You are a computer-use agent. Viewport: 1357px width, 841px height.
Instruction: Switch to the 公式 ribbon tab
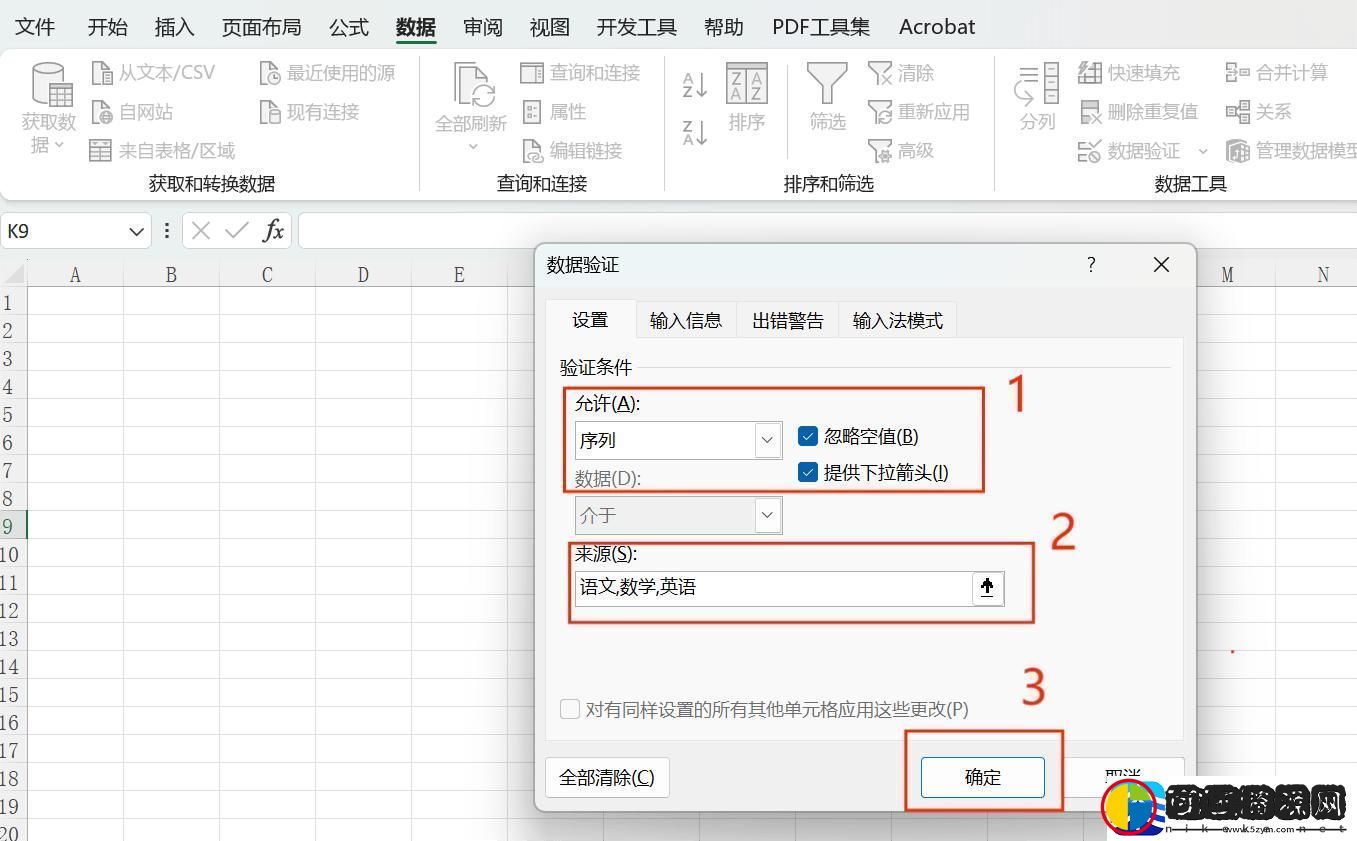click(x=349, y=27)
